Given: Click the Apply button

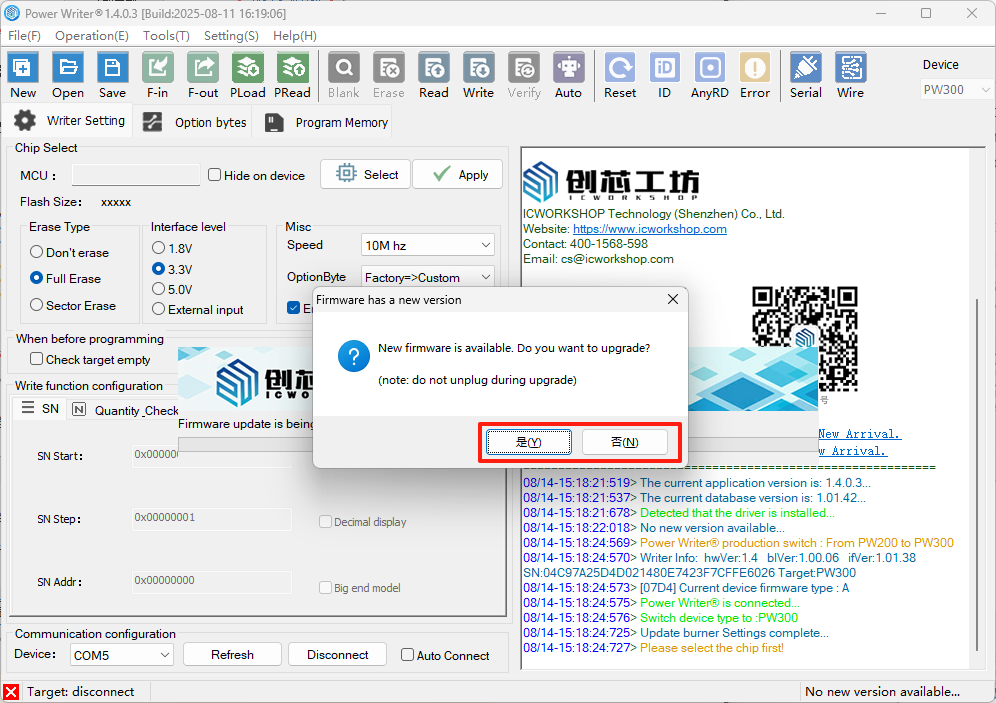Looking at the screenshot, I should click(458, 174).
